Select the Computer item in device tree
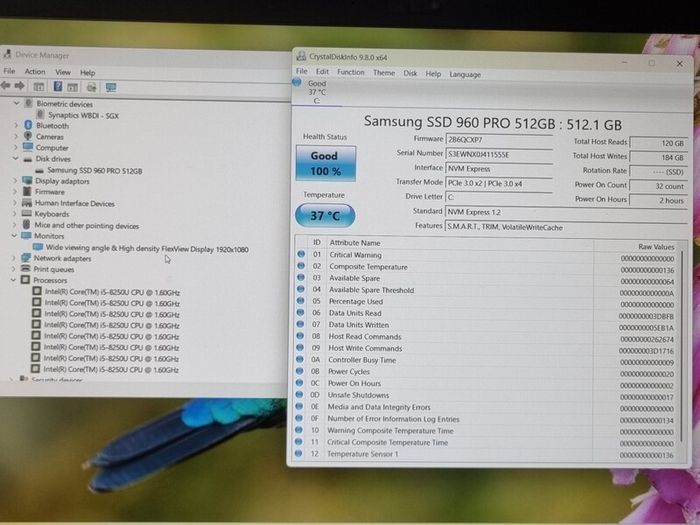 [x=52, y=147]
